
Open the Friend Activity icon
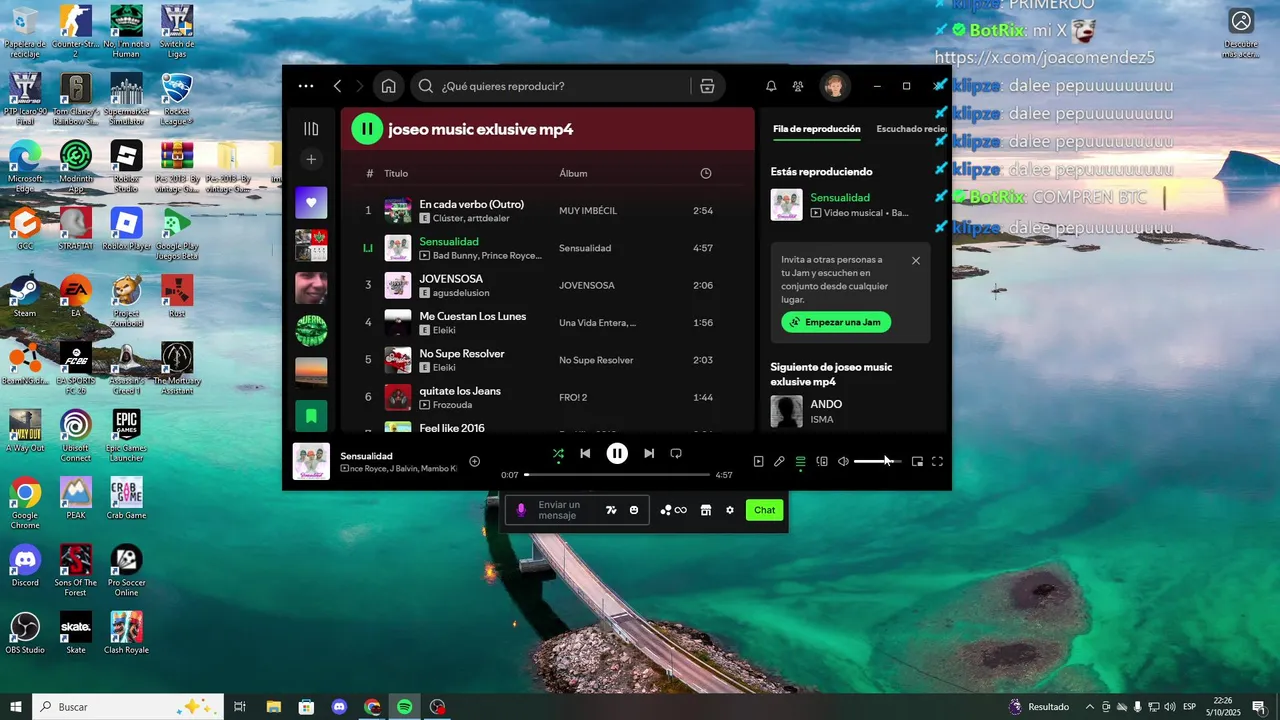[798, 86]
